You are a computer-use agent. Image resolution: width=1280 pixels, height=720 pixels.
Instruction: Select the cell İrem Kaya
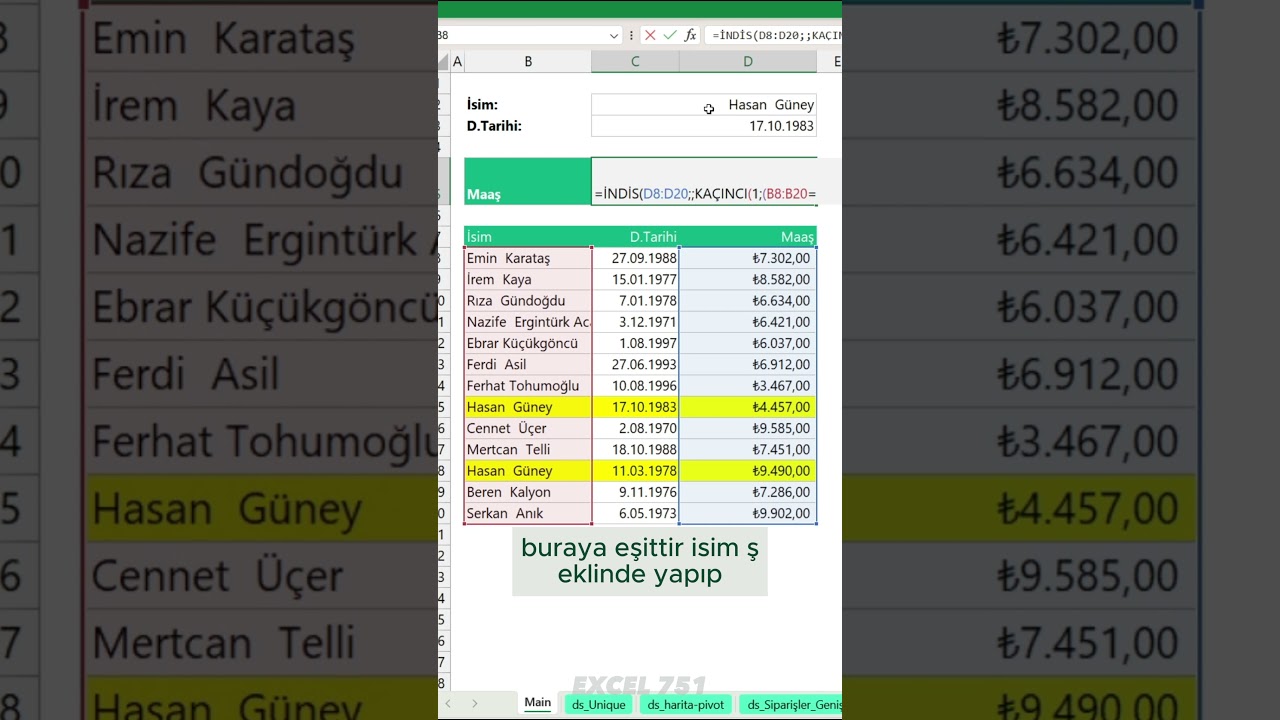(528, 279)
